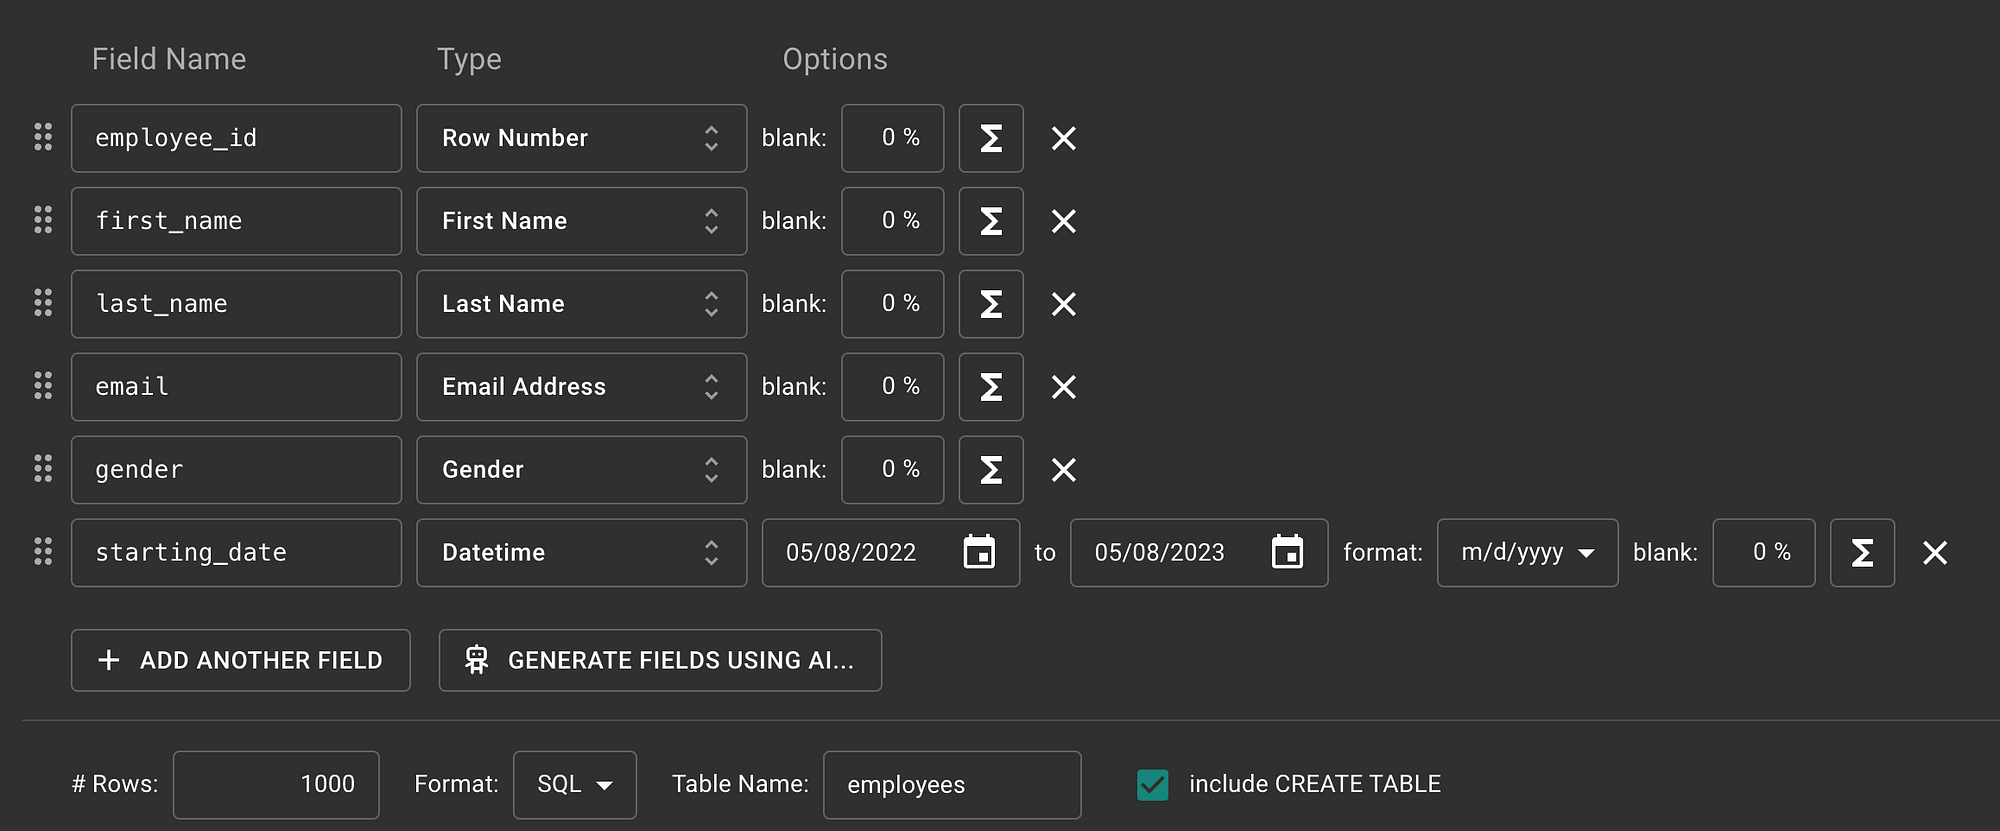The height and width of the screenshot is (831, 2000).
Task: Open the SQL output format dropdown
Action: click(x=575, y=785)
